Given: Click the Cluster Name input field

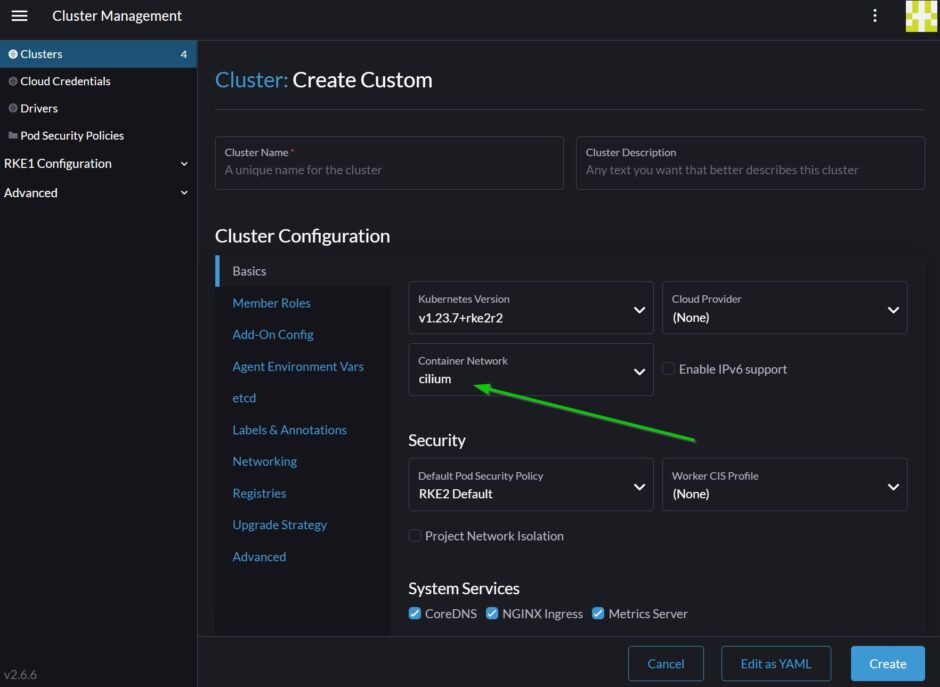Looking at the screenshot, I should (x=389, y=170).
